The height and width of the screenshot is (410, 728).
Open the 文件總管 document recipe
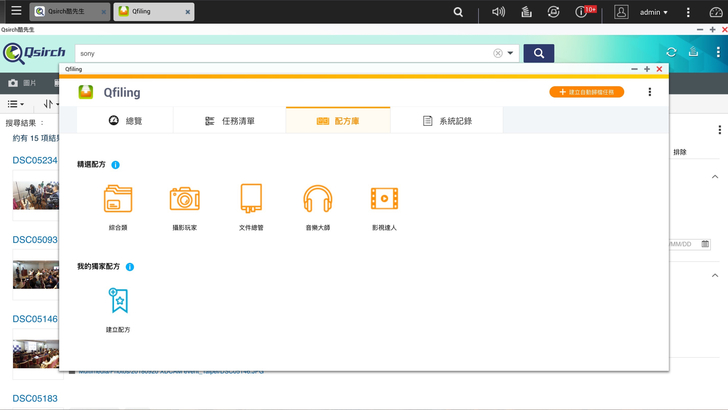251,200
